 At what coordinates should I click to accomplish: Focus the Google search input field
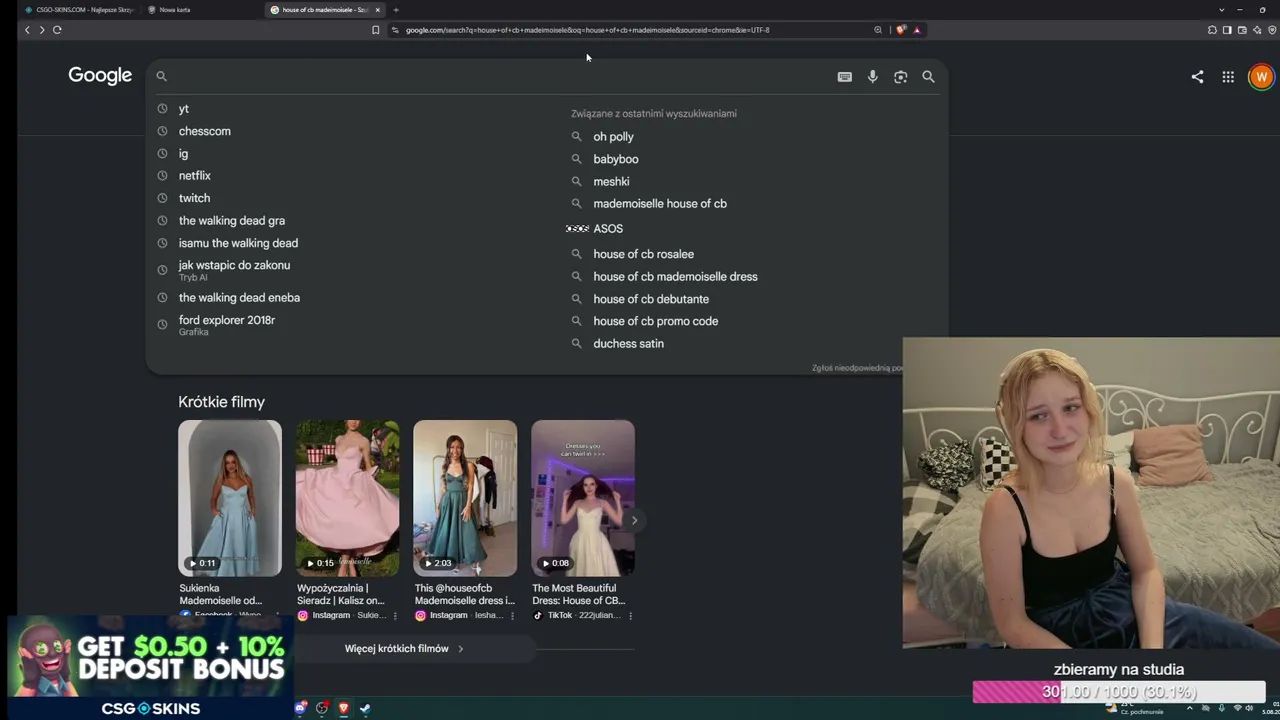pyautogui.click(x=500, y=77)
